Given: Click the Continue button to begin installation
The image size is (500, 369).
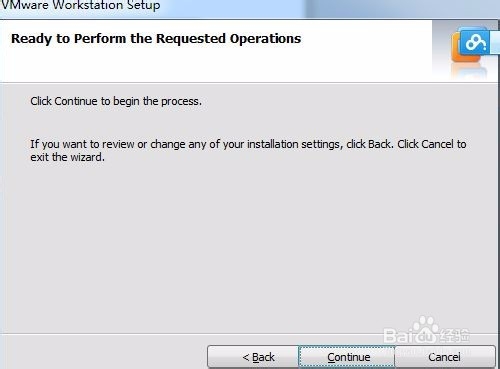Looking at the screenshot, I should coord(347,357).
